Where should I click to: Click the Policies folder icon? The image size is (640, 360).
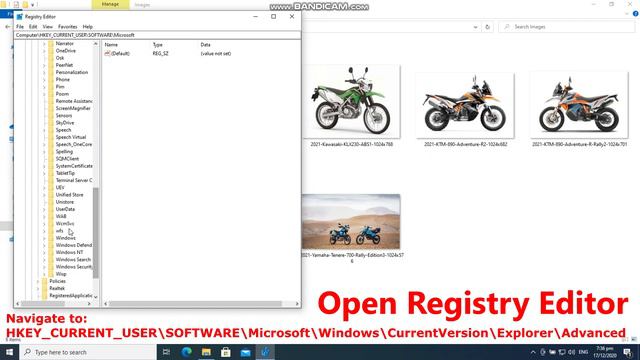44,281
